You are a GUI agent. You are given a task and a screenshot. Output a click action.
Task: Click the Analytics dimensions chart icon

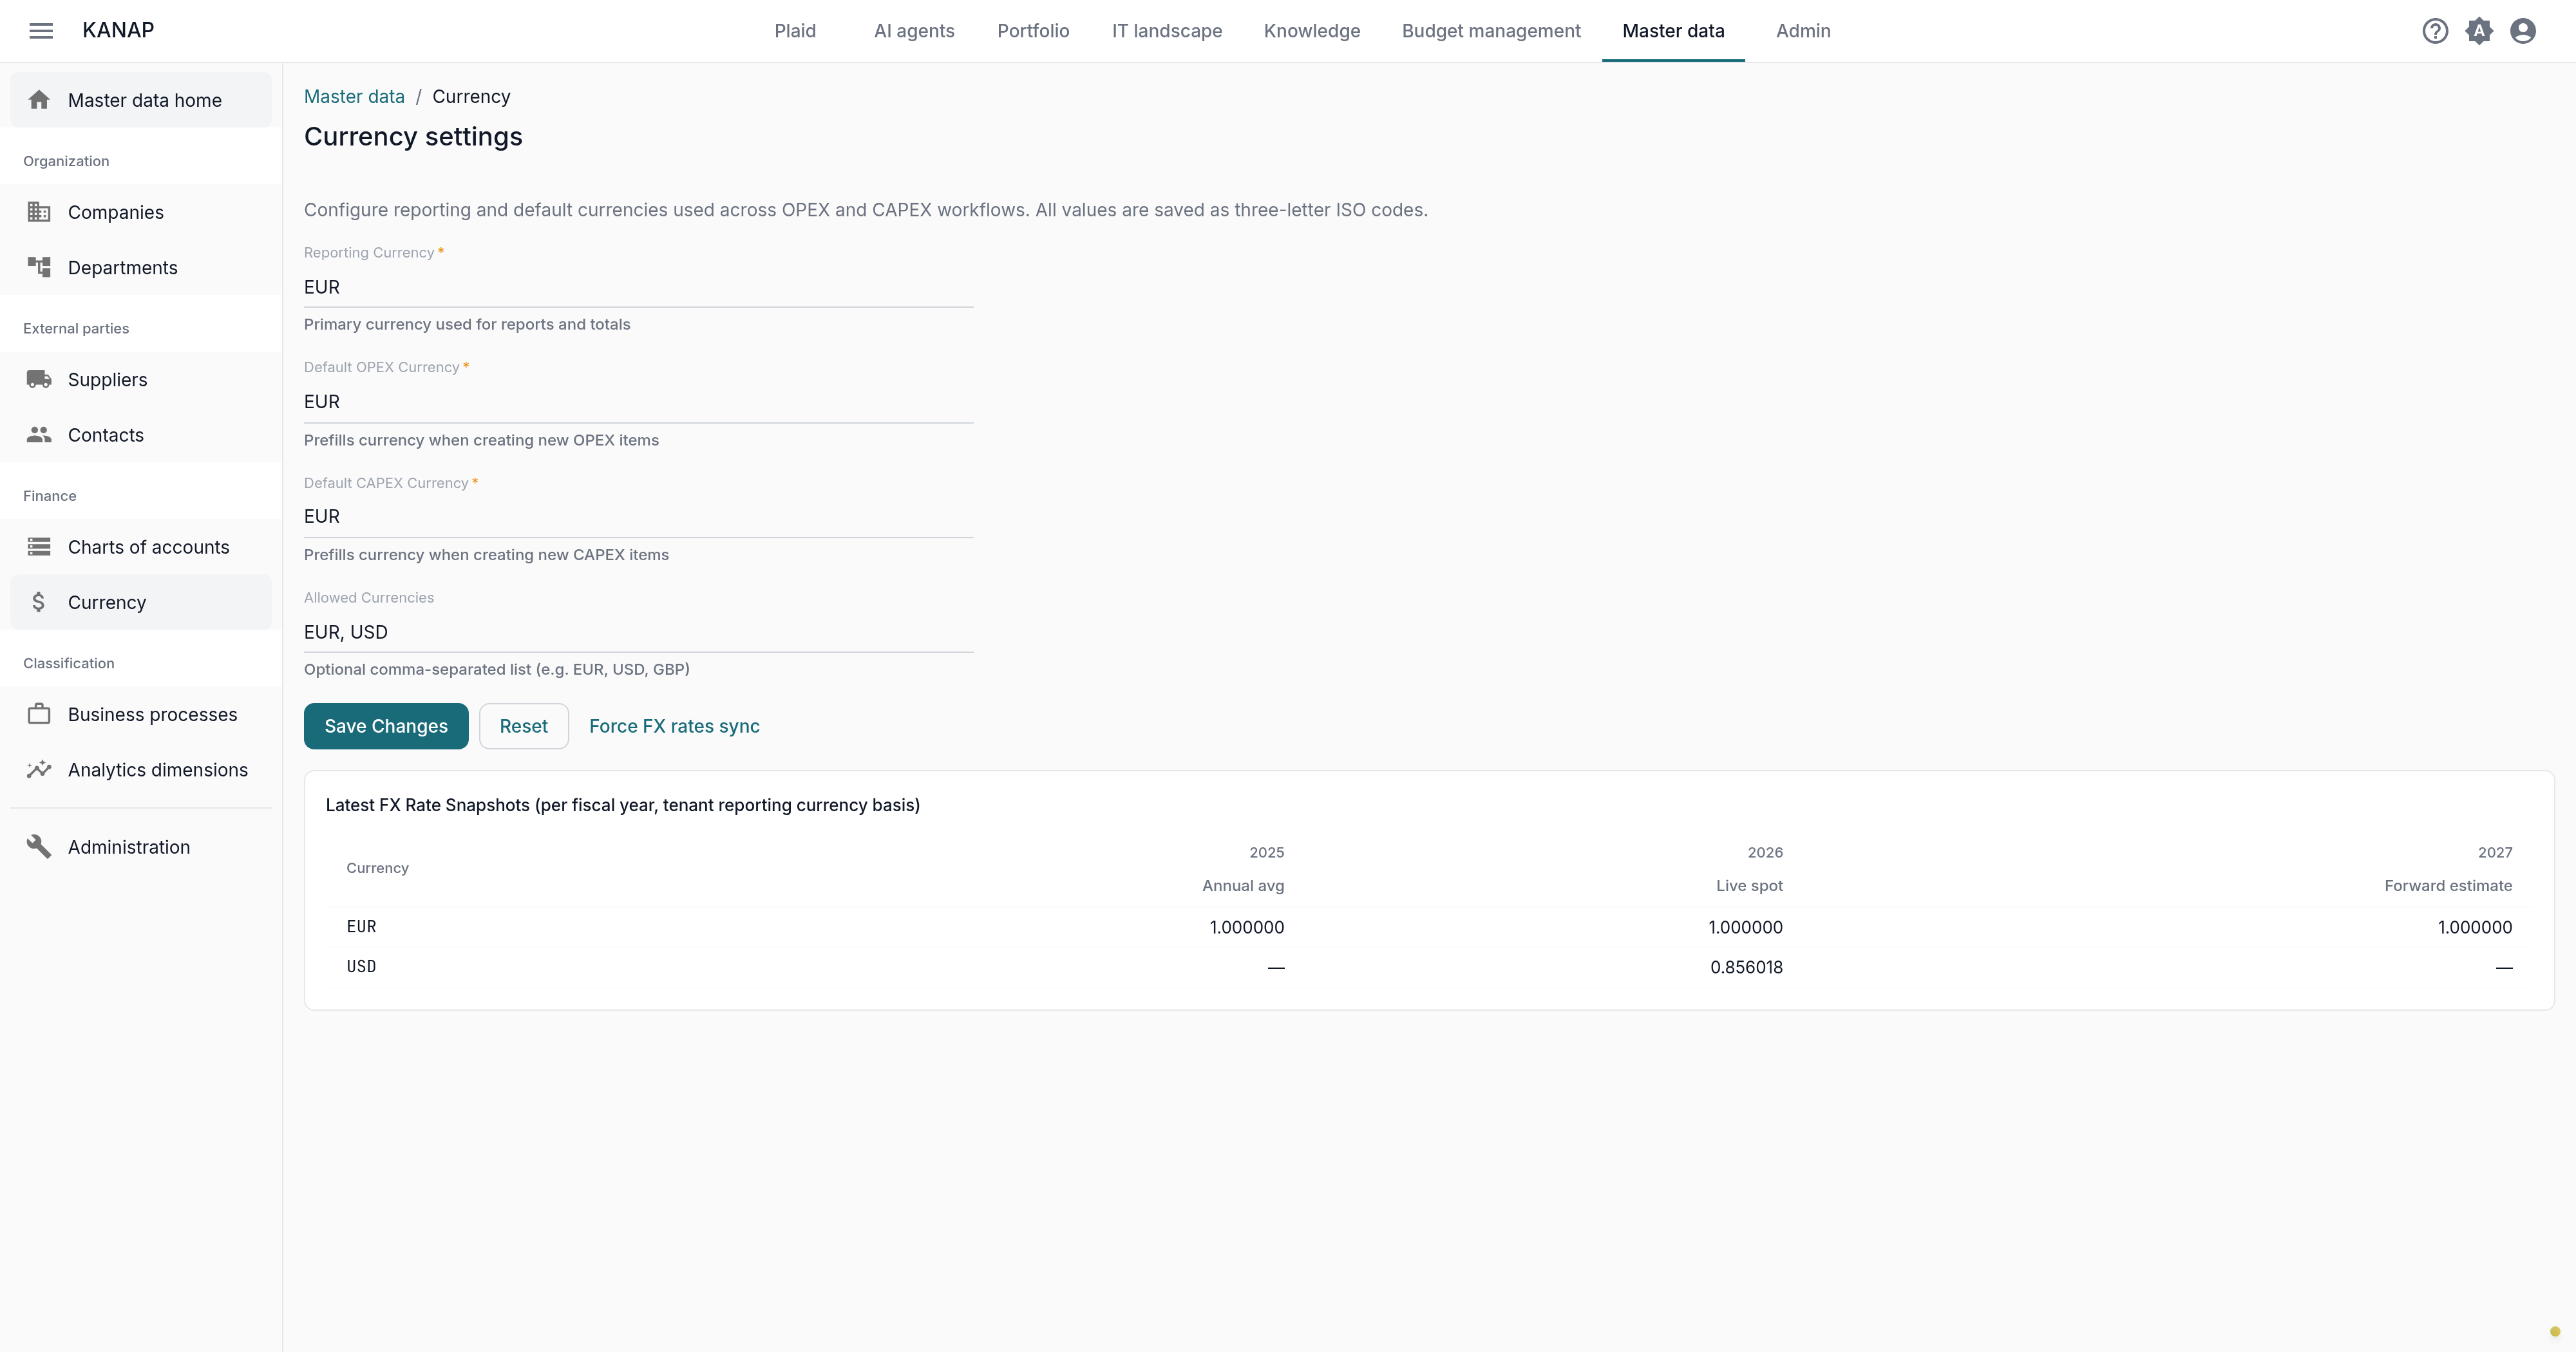[39, 769]
